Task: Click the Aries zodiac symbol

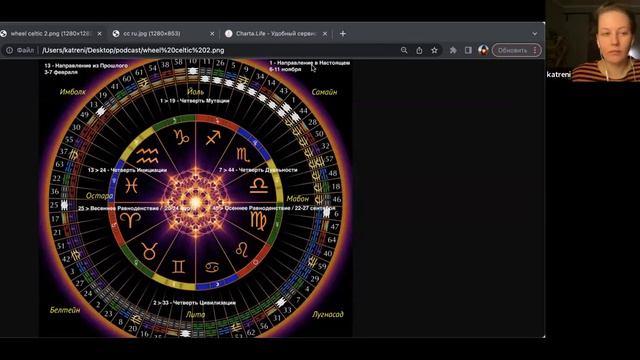Action: pos(130,220)
